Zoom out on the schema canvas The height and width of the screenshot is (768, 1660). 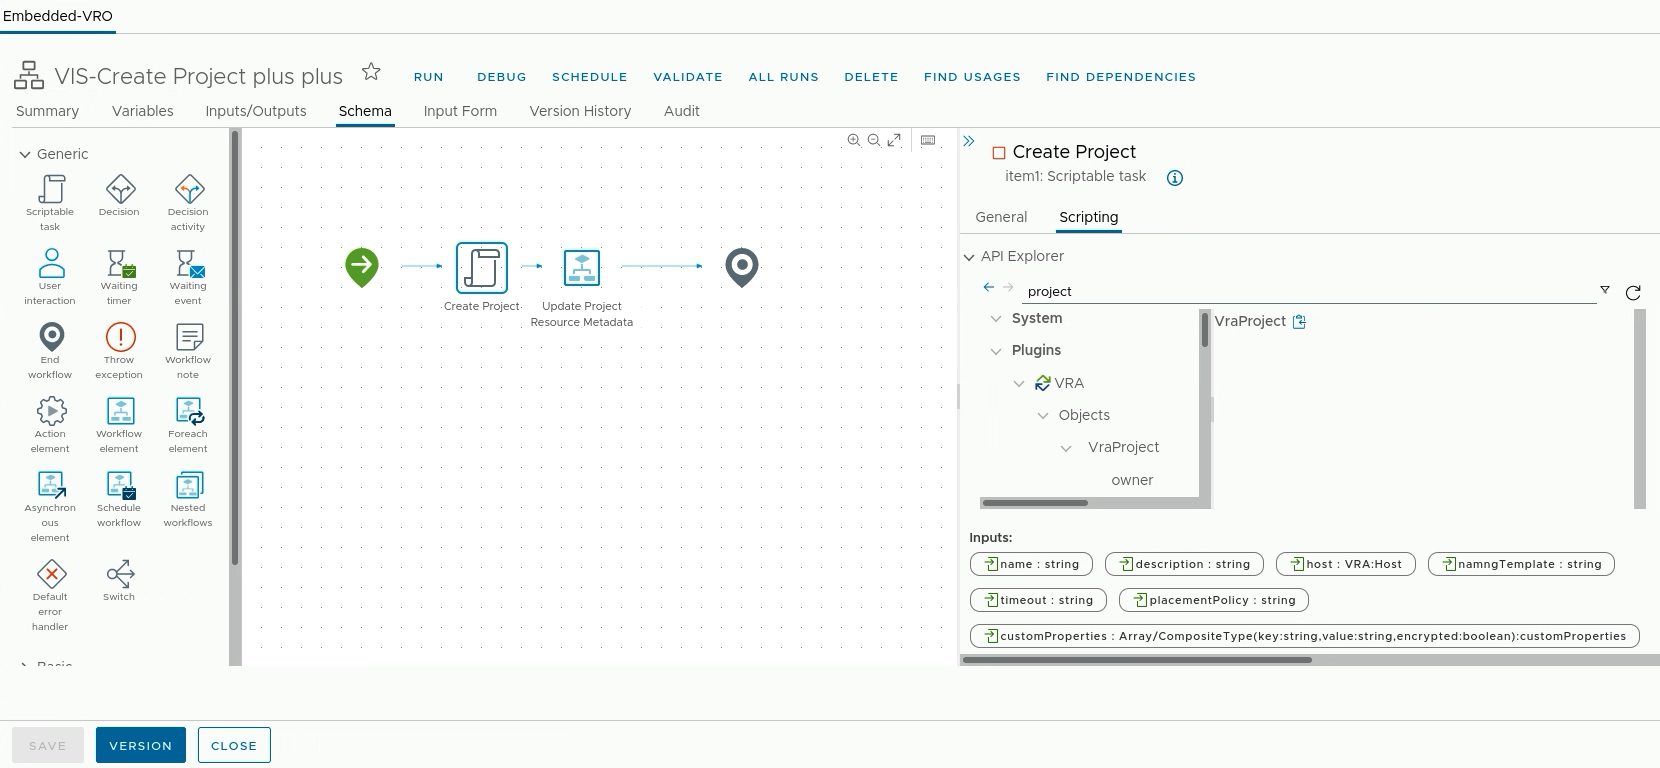tap(874, 141)
